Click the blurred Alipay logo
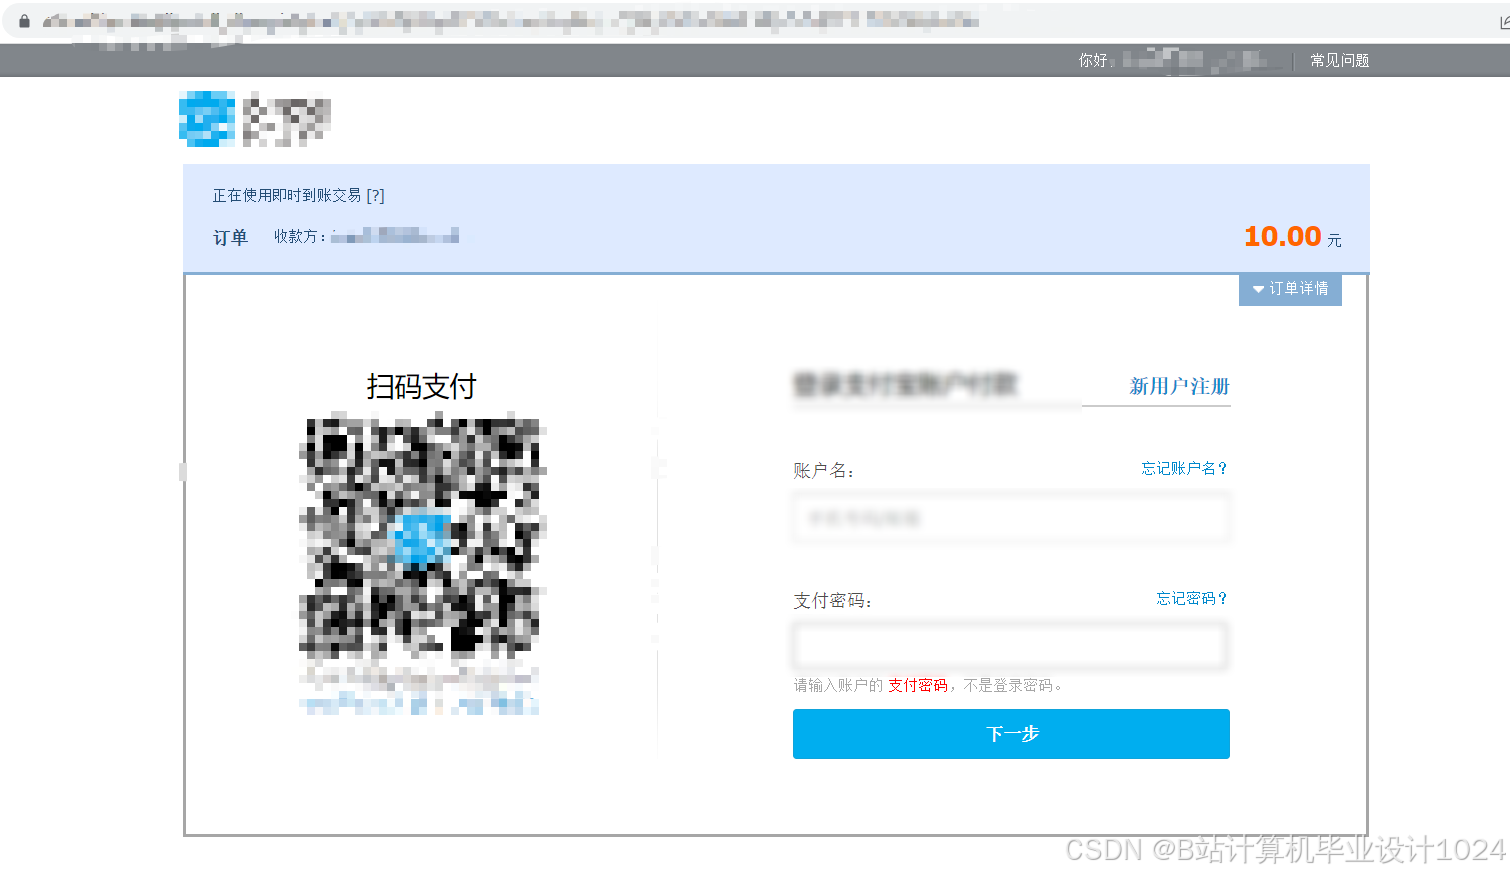 click(x=255, y=119)
